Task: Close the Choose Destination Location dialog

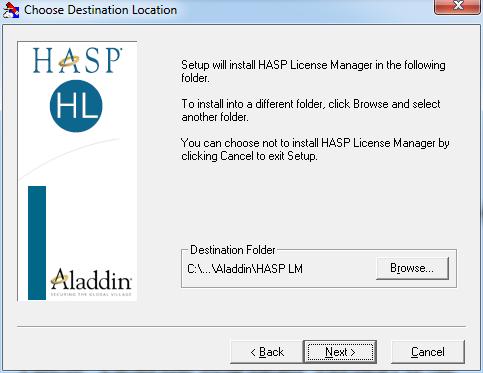Action: 458,6
